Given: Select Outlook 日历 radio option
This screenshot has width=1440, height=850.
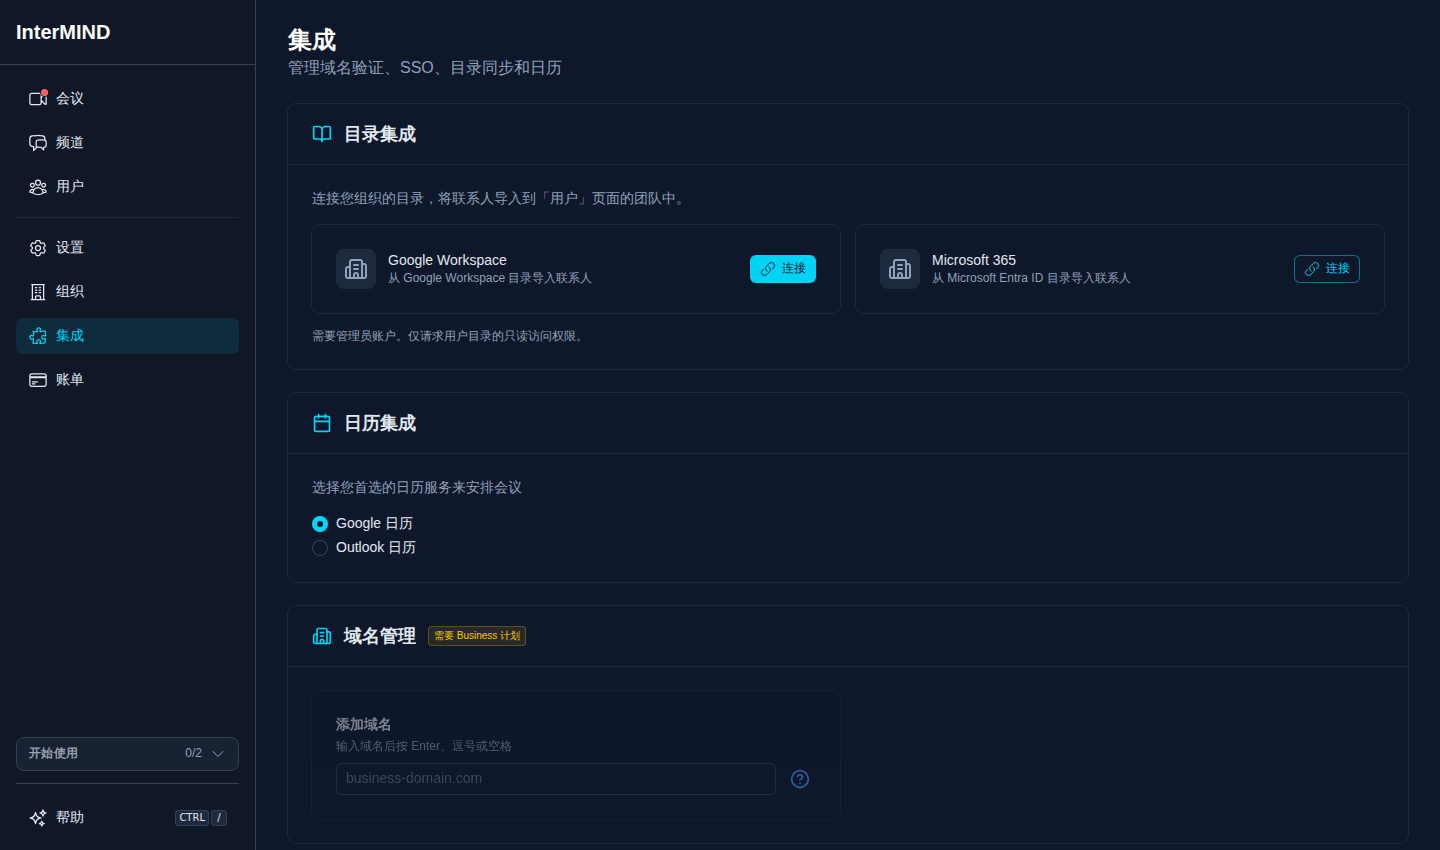Looking at the screenshot, I should coord(320,548).
